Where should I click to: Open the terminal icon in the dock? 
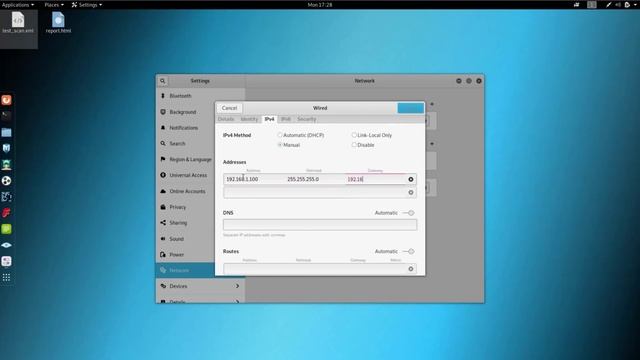point(6,116)
